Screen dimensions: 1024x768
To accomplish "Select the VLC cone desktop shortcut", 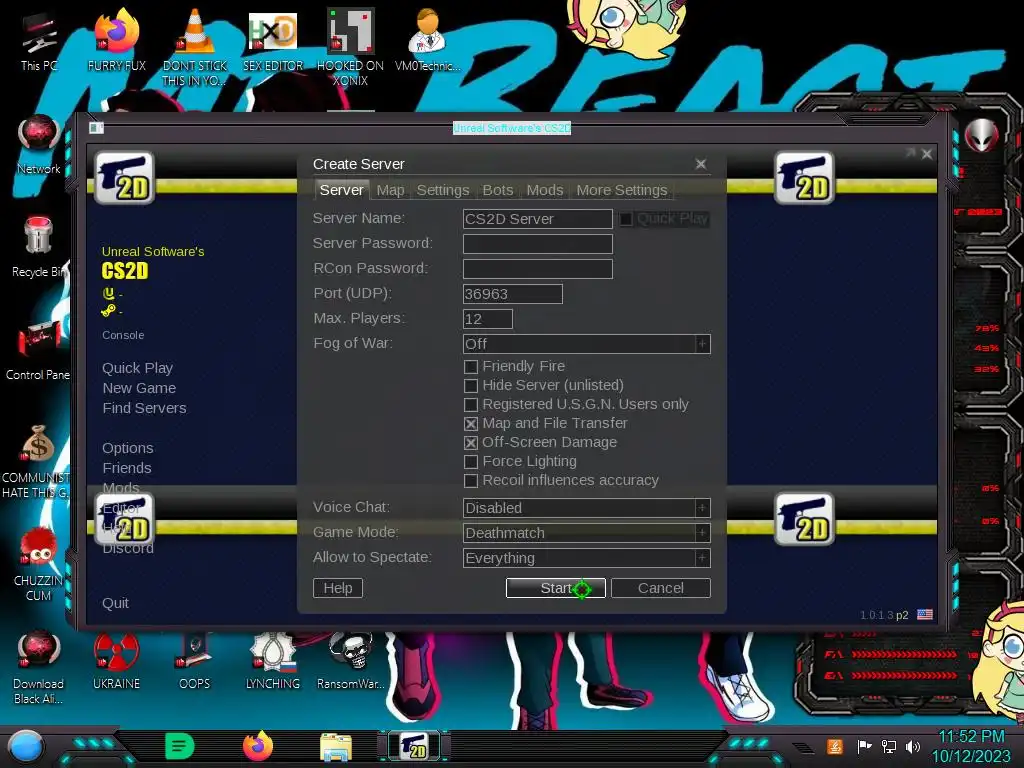I will 195,47.
